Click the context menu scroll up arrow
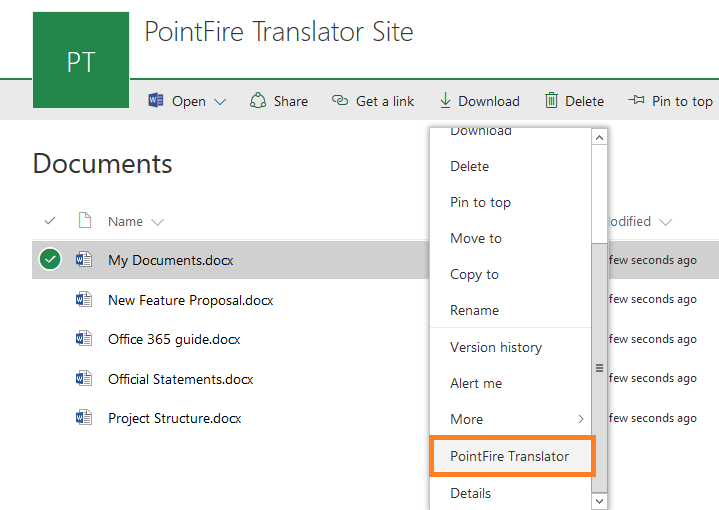Image resolution: width=719 pixels, height=510 pixels. 599,137
